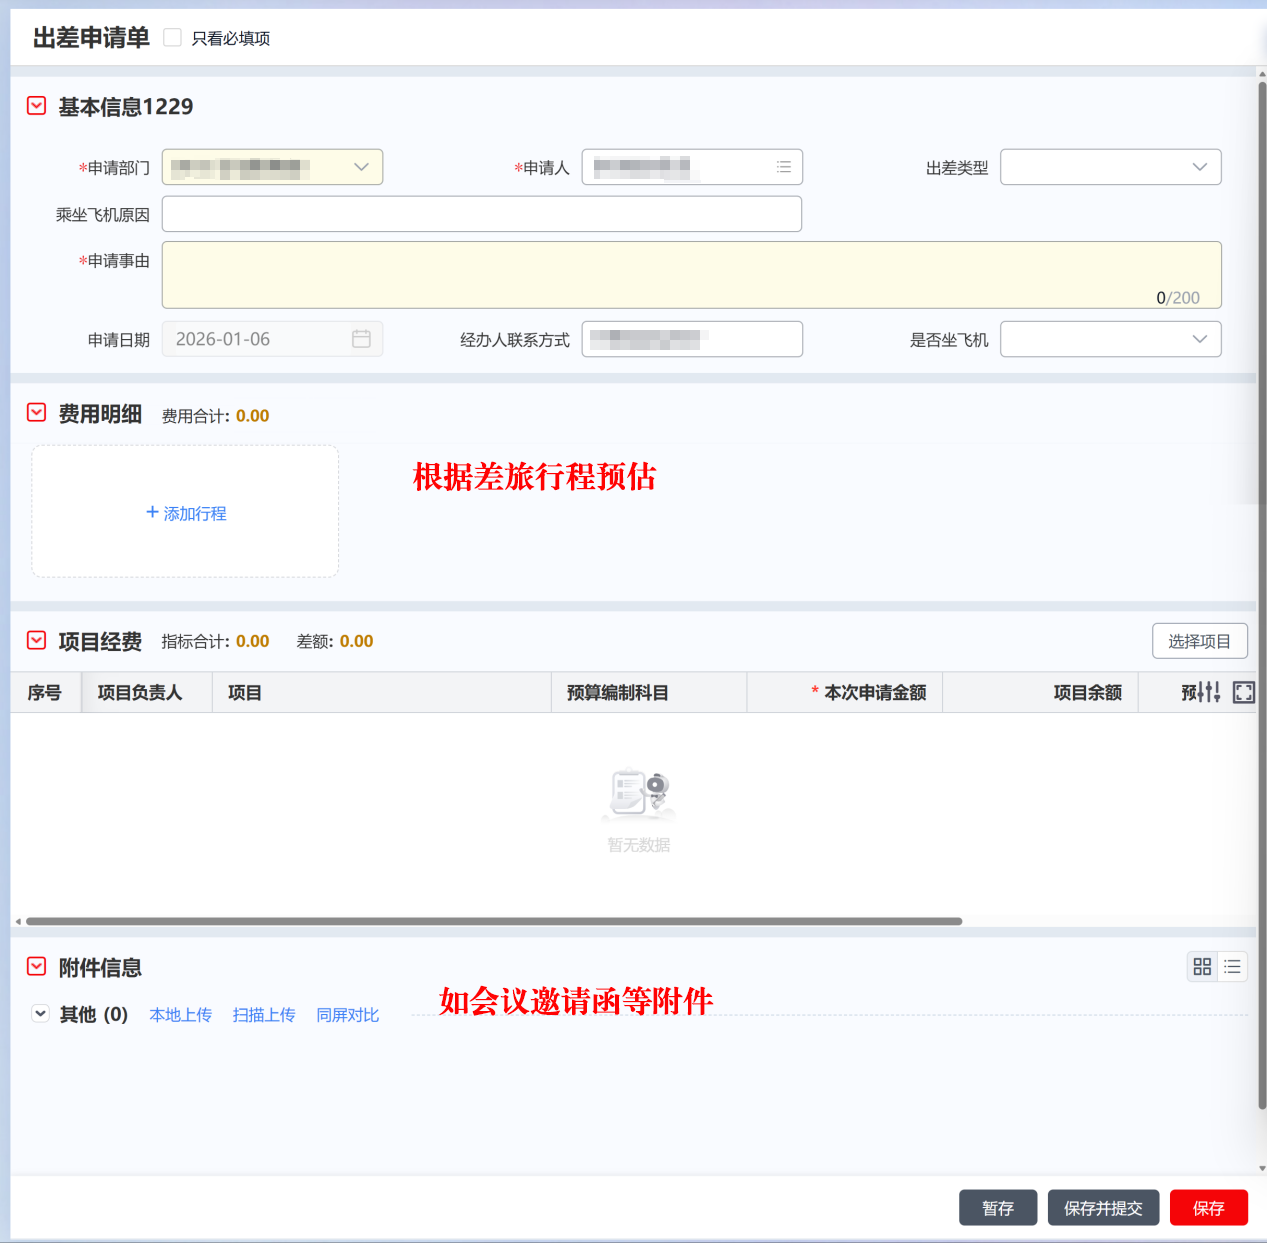The height and width of the screenshot is (1243, 1267).
Task: Click the list icon in 申请人 field
Action: point(783,167)
